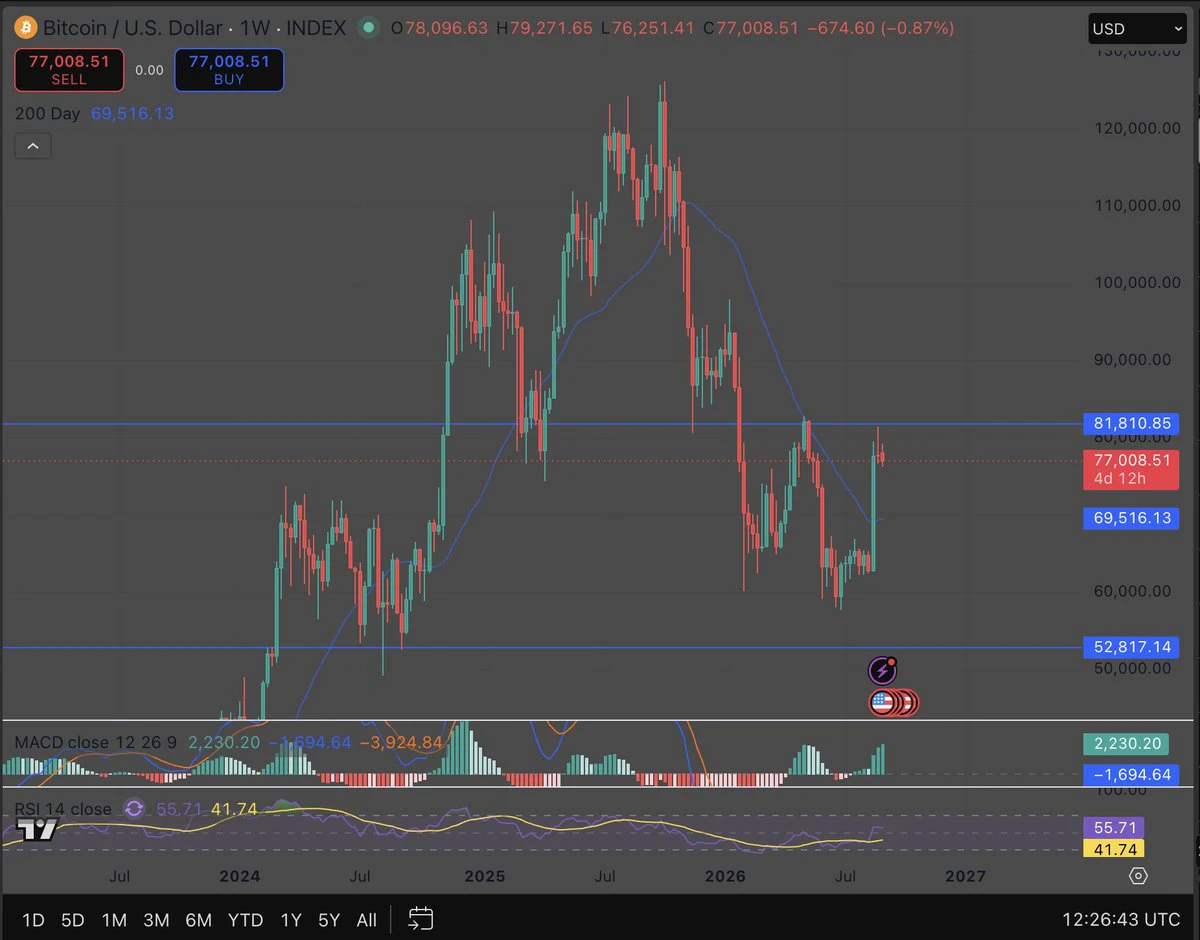Click the MACD close 12 26 9 legend

(x=96, y=742)
